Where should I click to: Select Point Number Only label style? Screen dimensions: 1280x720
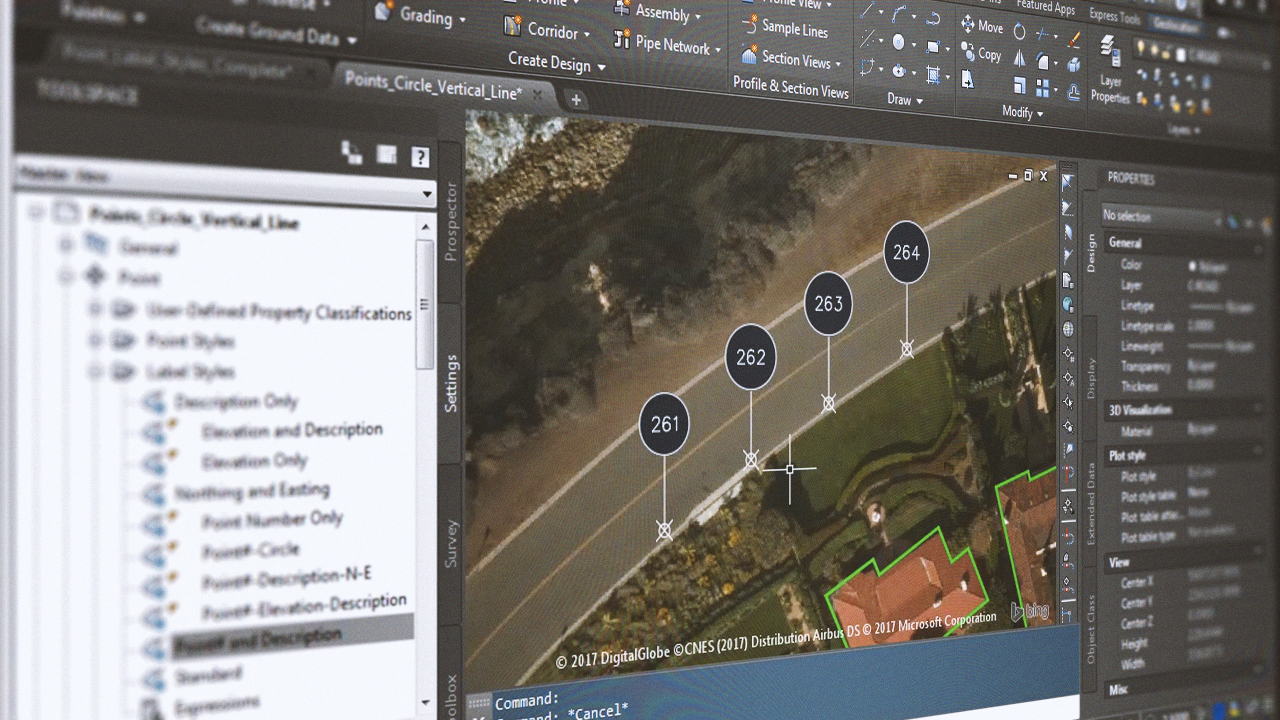[x=272, y=520]
